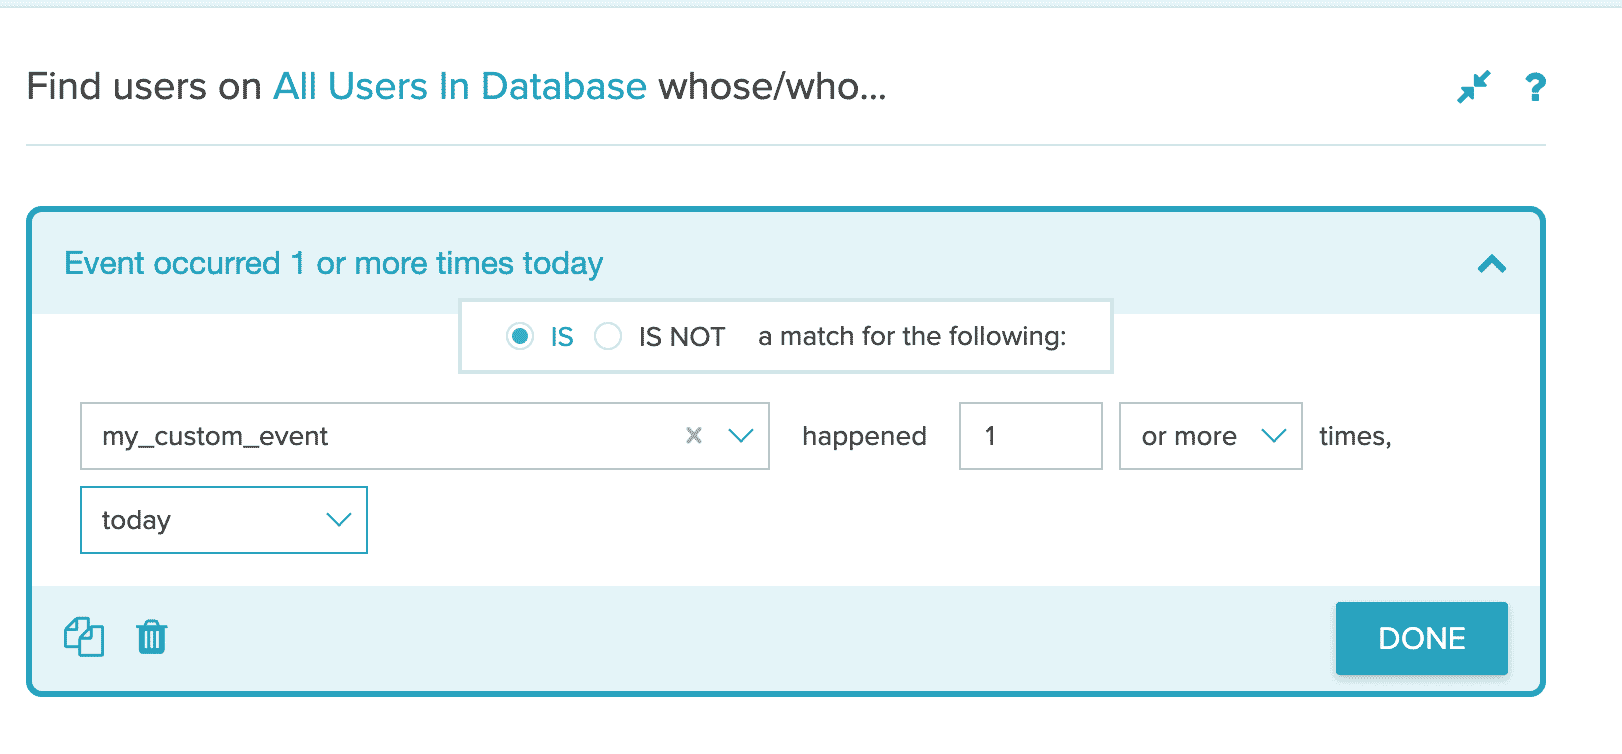The width and height of the screenshot is (1622, 754).
Task: Select the 'Event occurred 1 or more times today' header
Action: pos(333,263)
